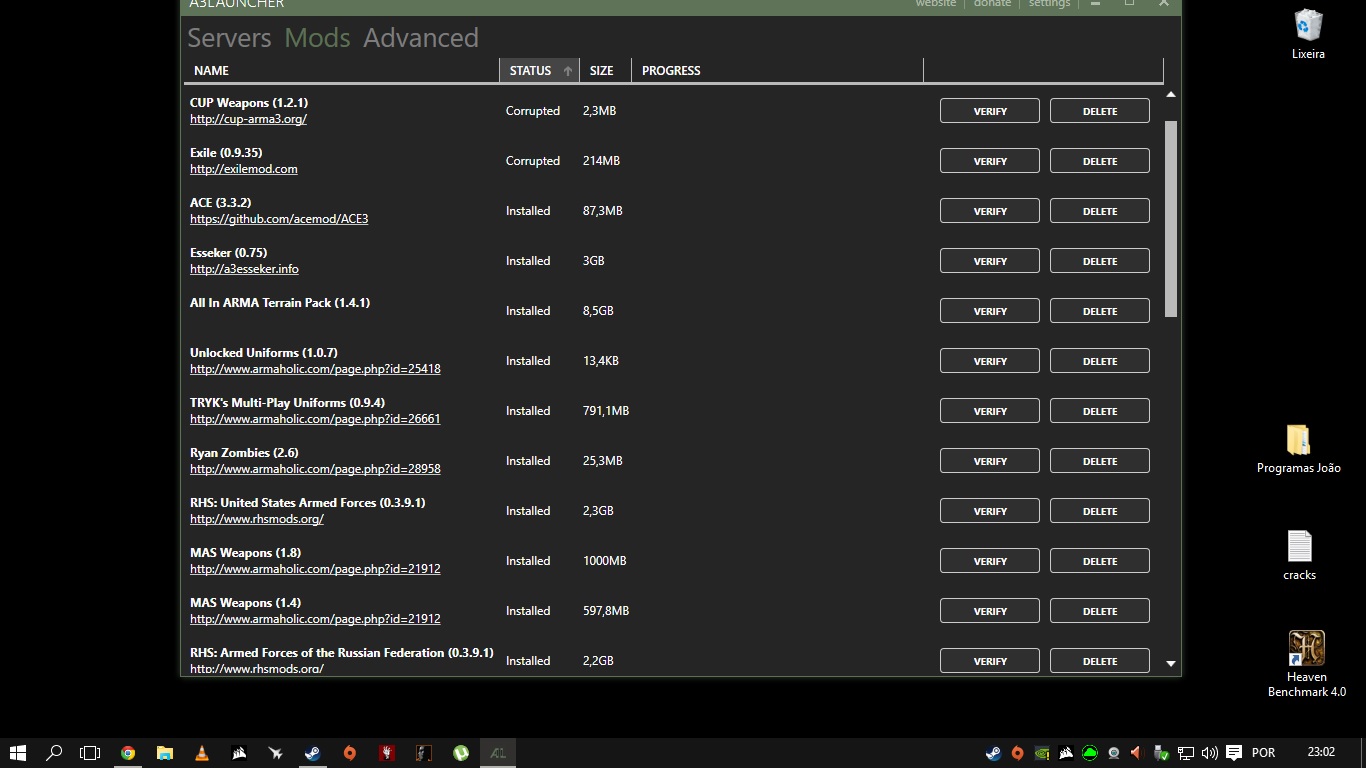Sort by the PROGRESS column header
Screen dimensions: 1366x768
point(777,70)
